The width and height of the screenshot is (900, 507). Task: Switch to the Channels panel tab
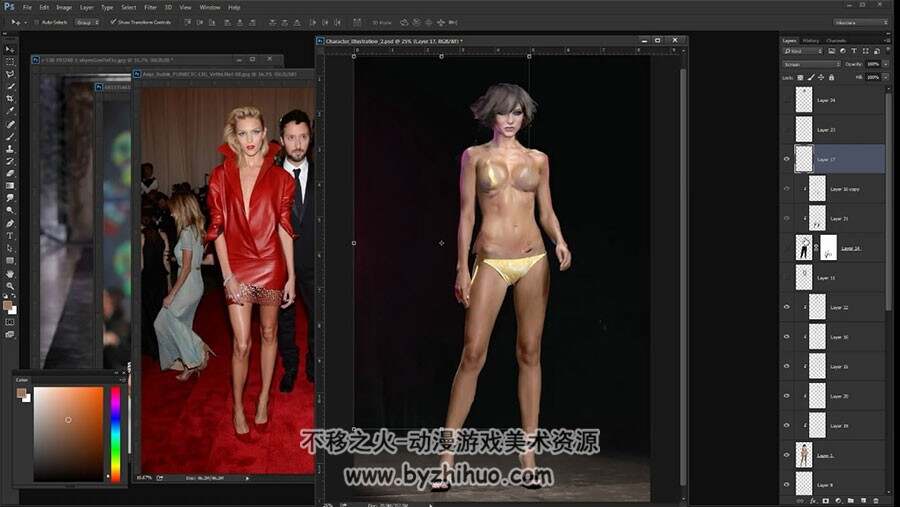[836, 41]
